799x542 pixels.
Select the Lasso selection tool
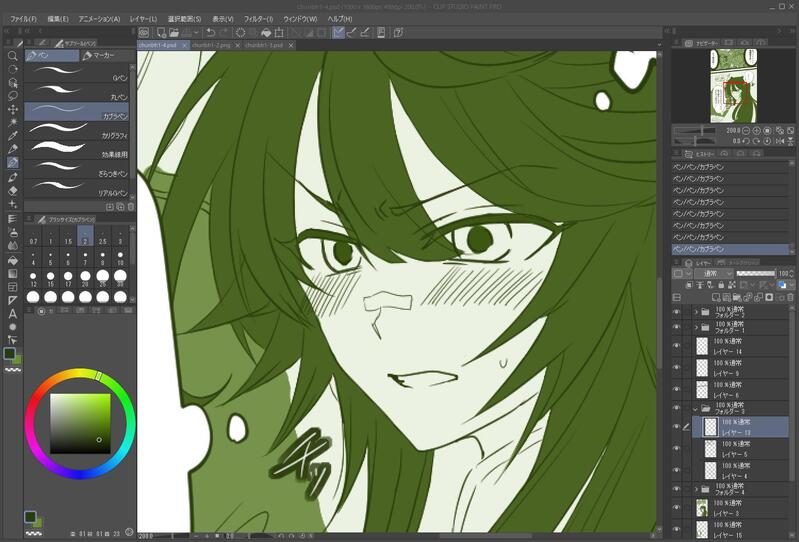pos(13,96)
